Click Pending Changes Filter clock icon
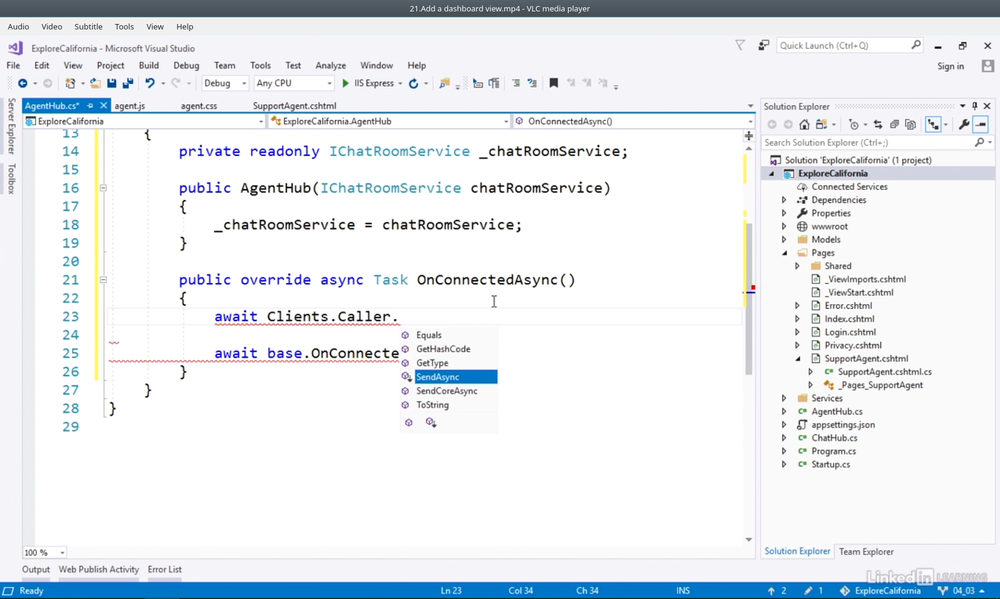 [x=853, y=124]
